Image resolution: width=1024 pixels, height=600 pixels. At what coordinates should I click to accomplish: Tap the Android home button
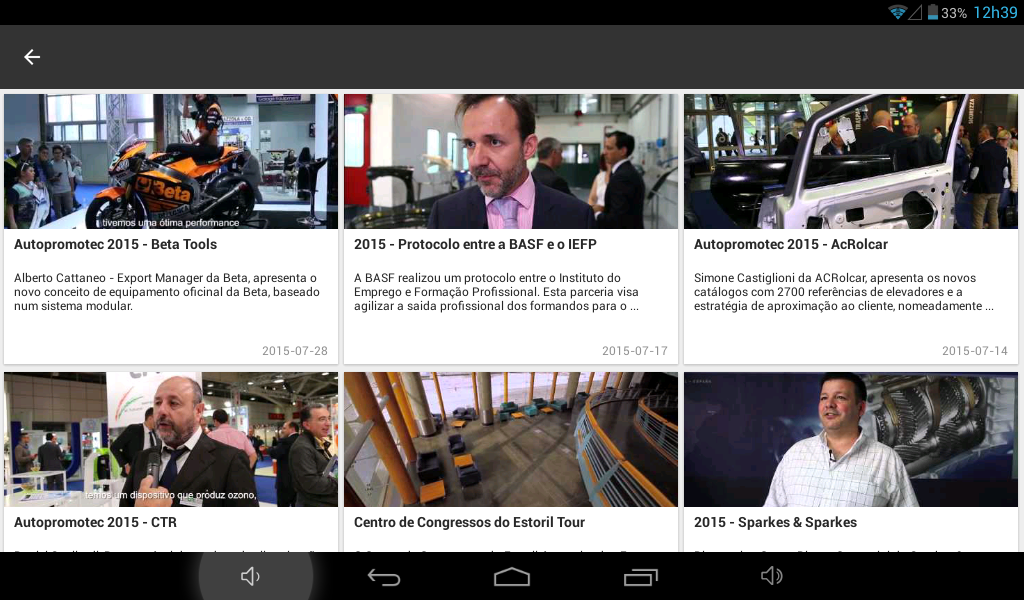(x=512, y=576)
